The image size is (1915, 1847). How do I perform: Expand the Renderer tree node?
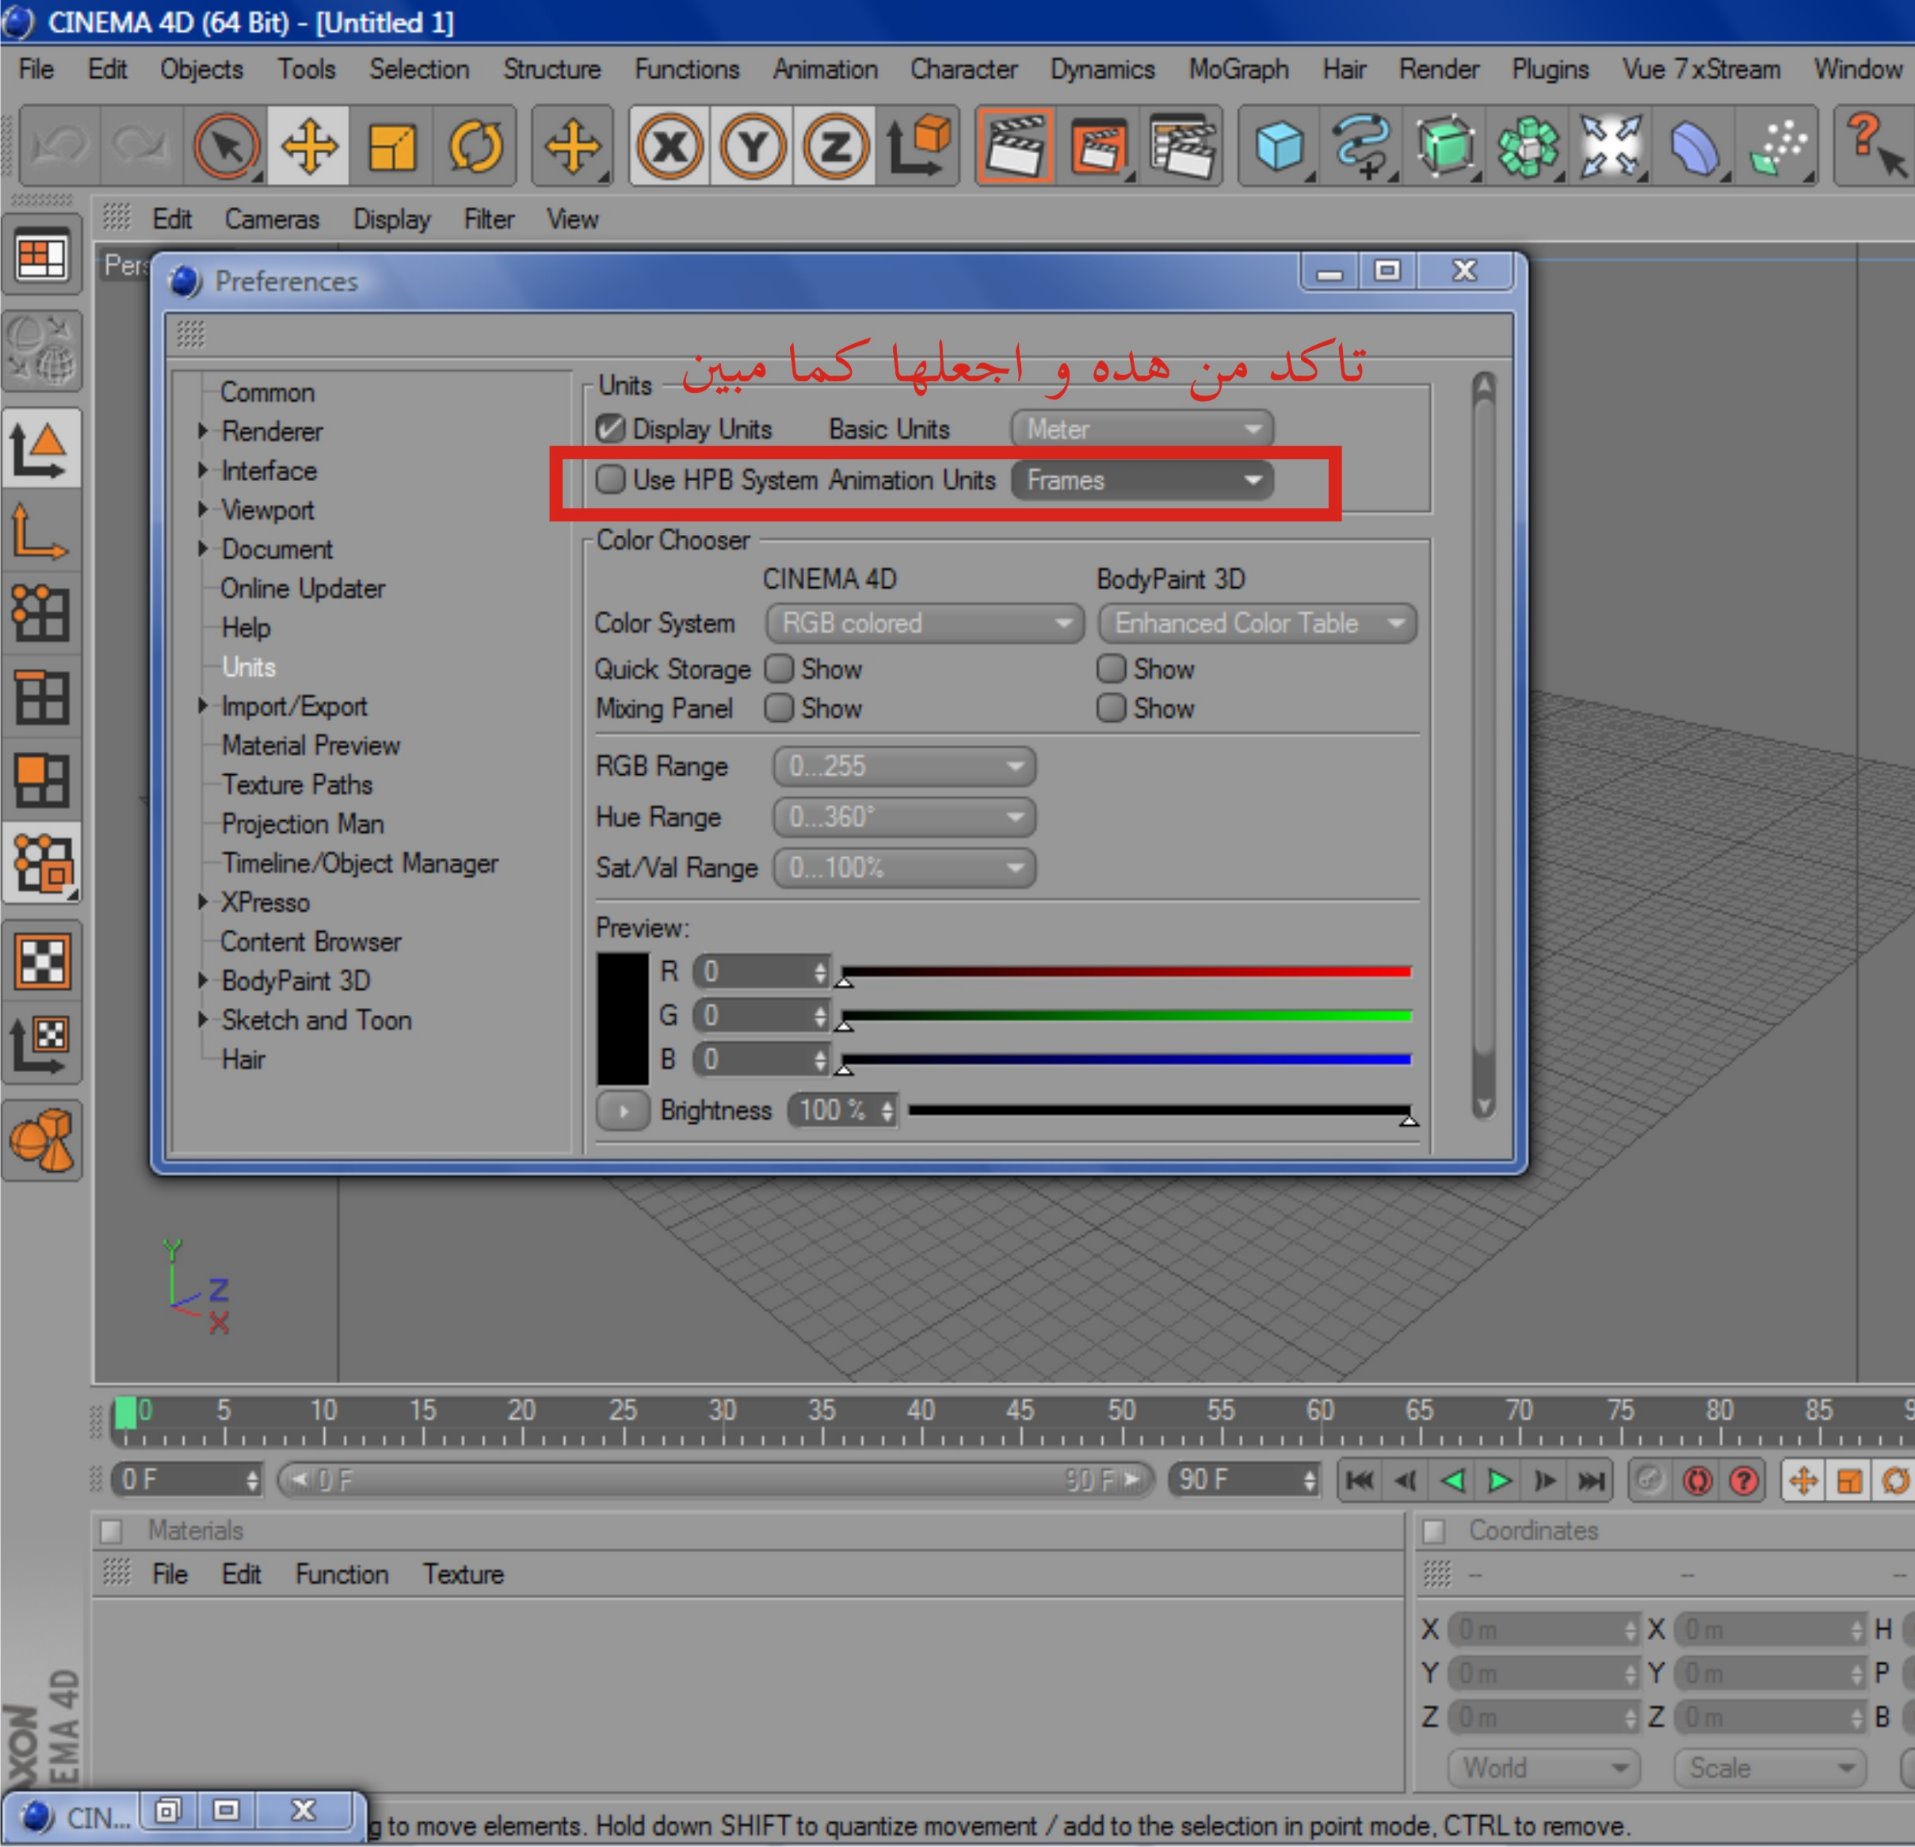[x=204, y=431]
